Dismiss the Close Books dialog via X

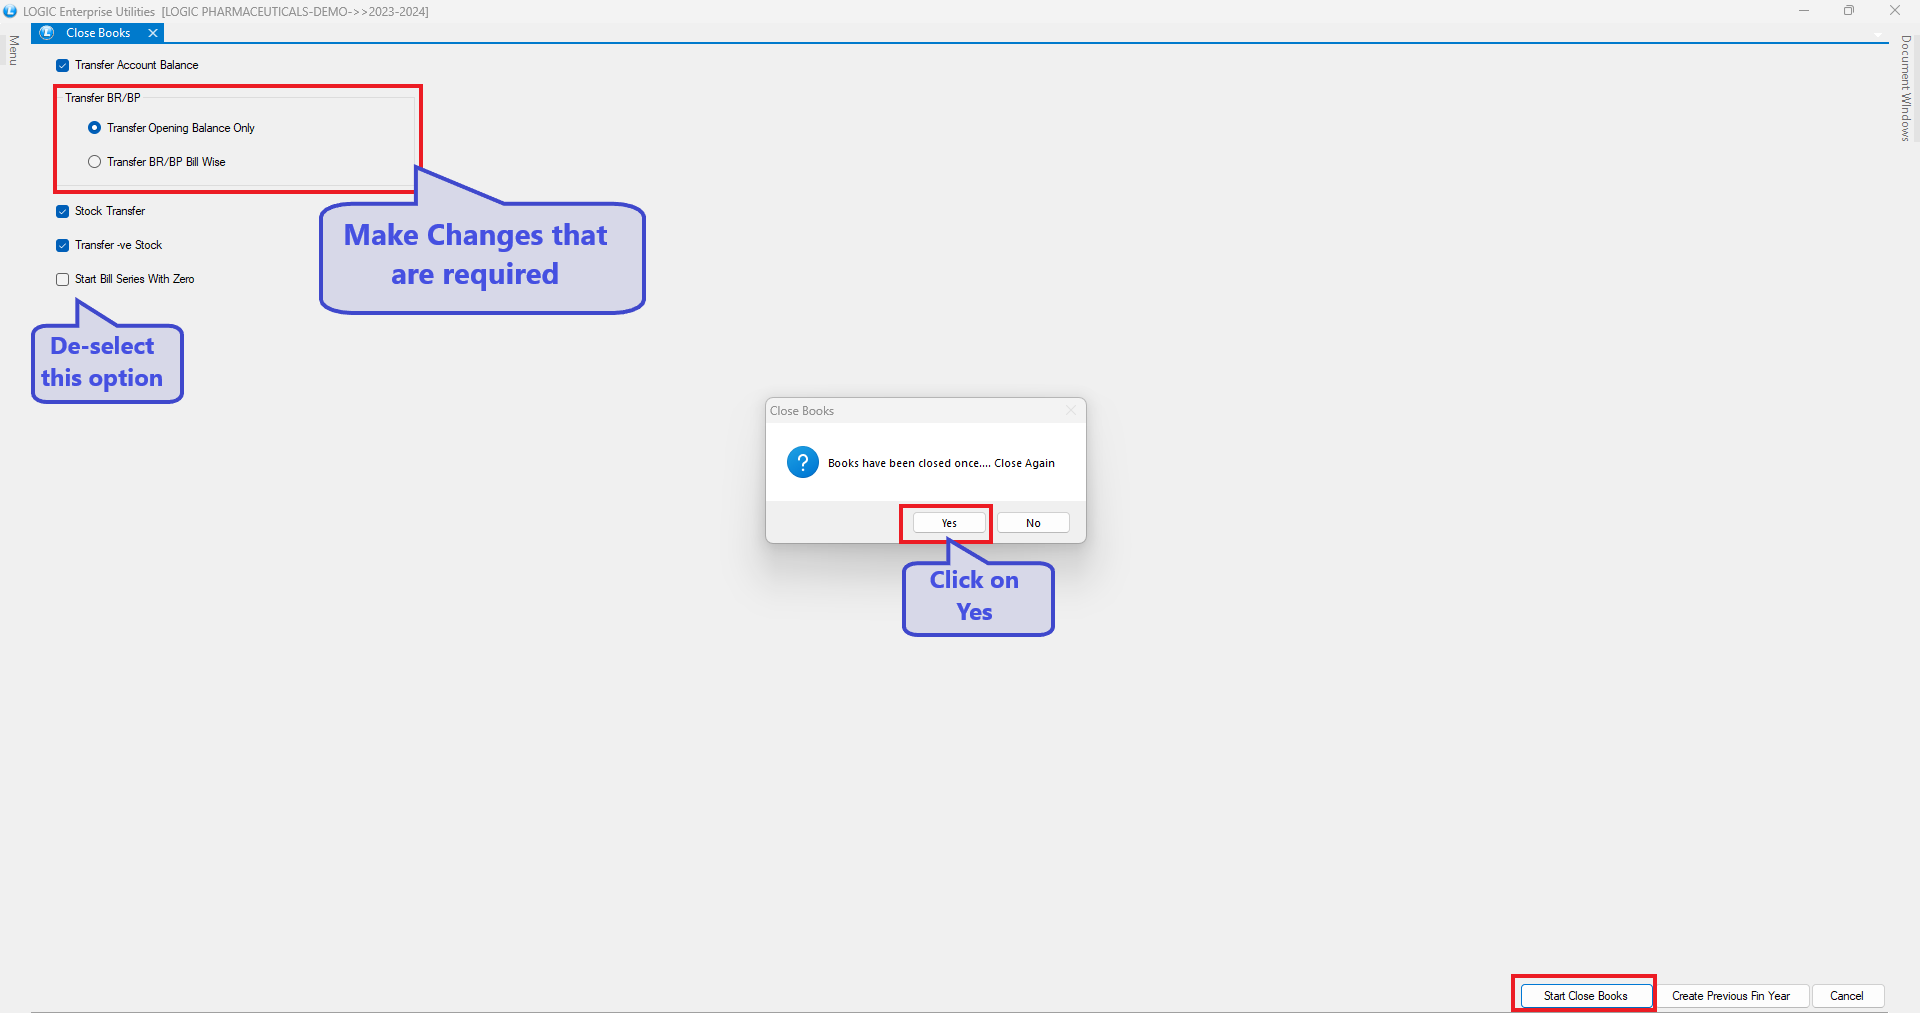1071,411
